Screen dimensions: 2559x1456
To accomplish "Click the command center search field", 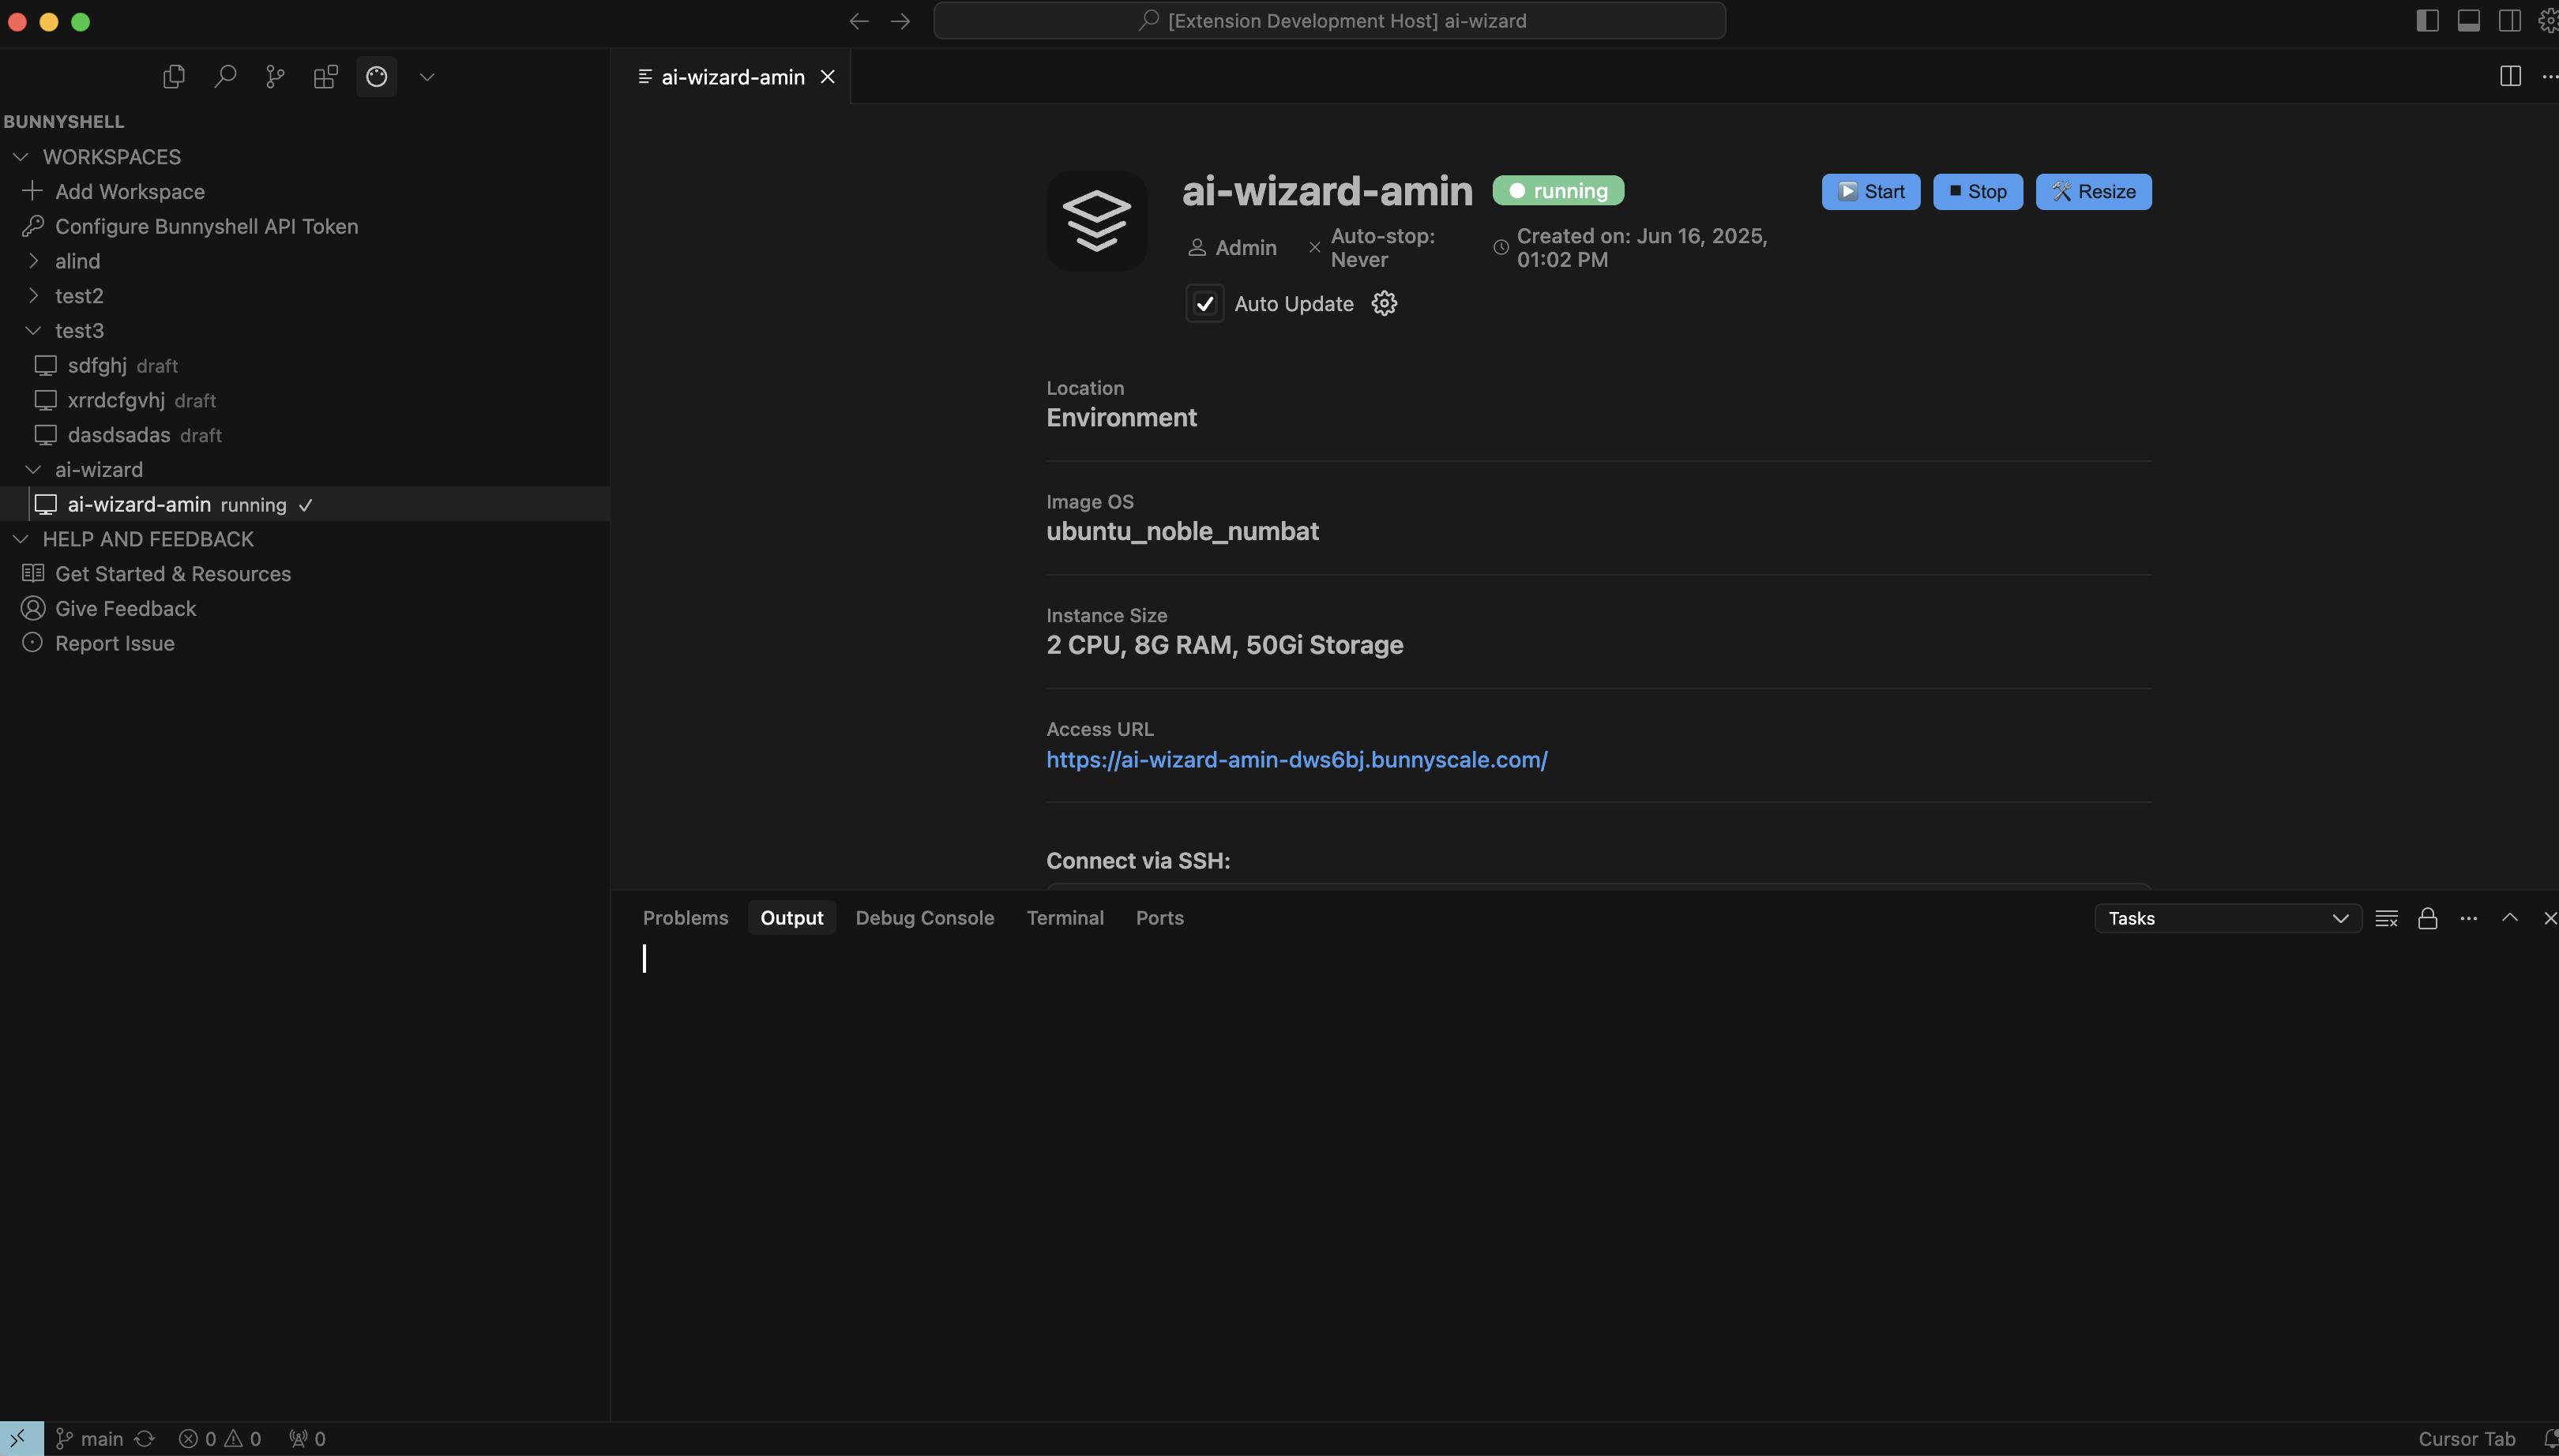I will [1329, 21].
